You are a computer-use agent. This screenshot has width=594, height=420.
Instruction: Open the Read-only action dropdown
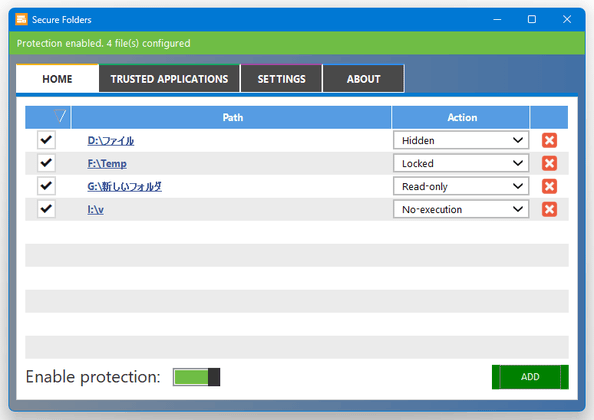pos(461,186)
